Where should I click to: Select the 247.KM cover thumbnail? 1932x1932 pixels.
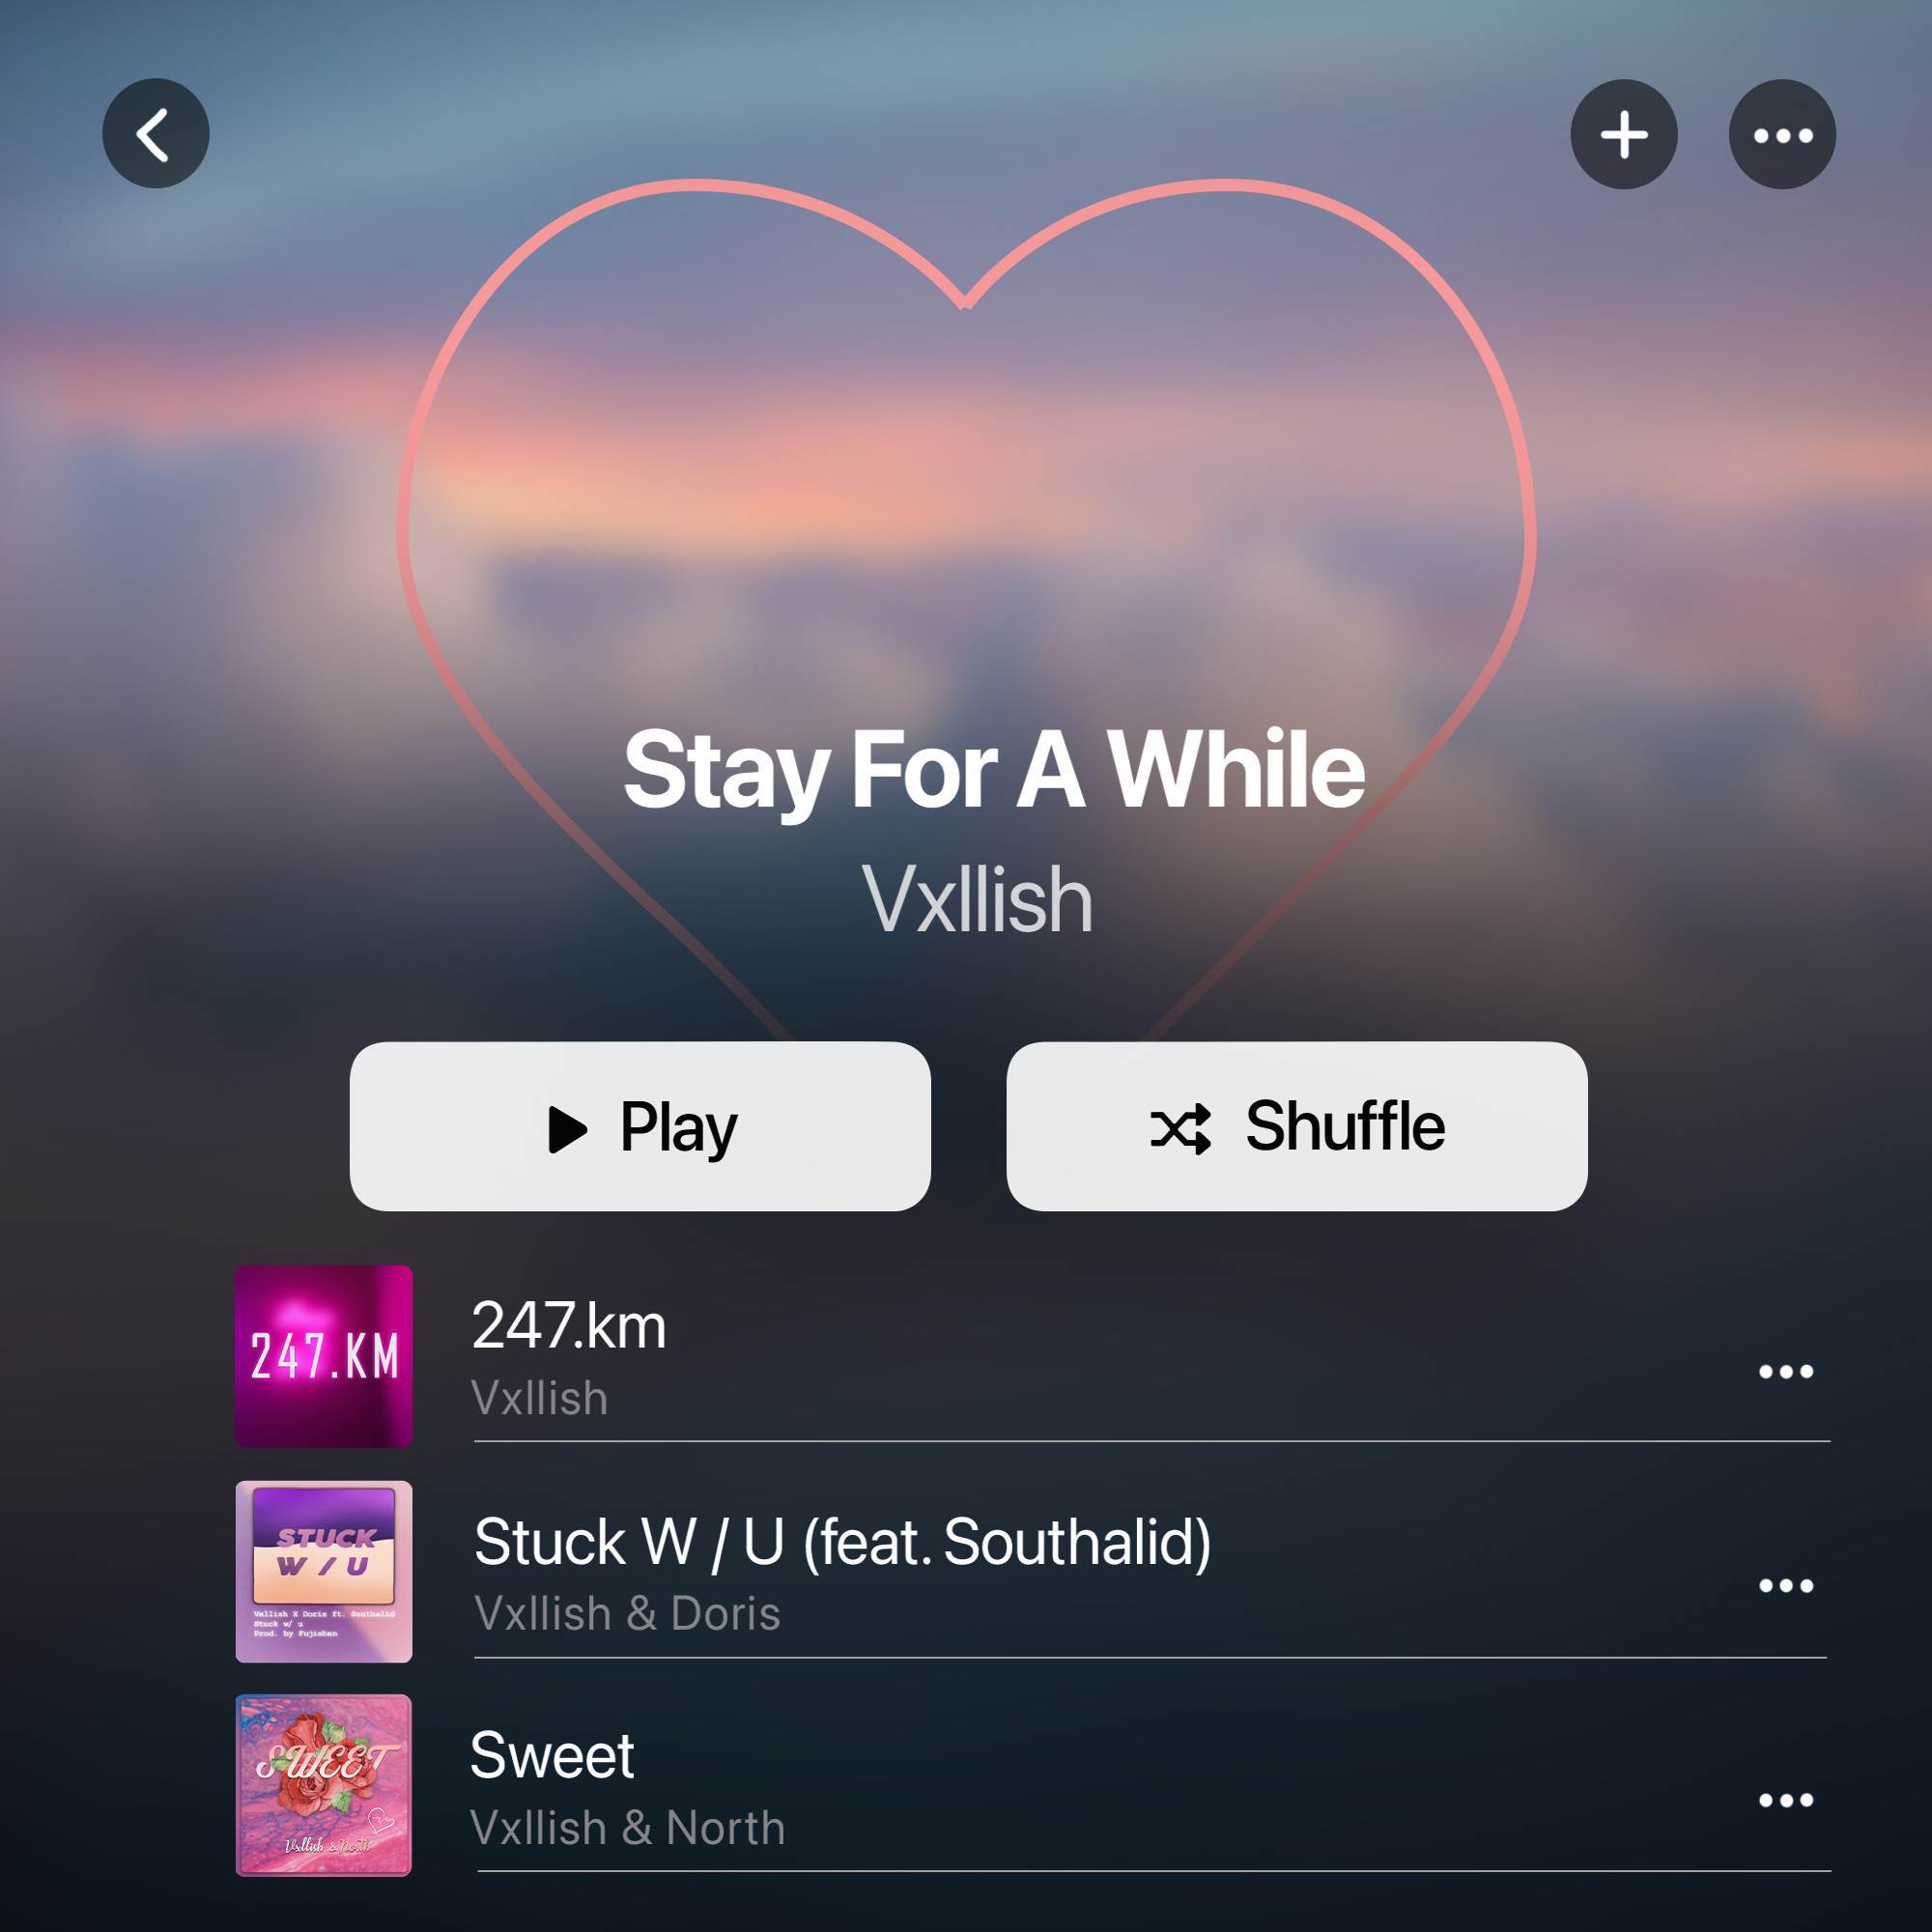[324, 1356]
